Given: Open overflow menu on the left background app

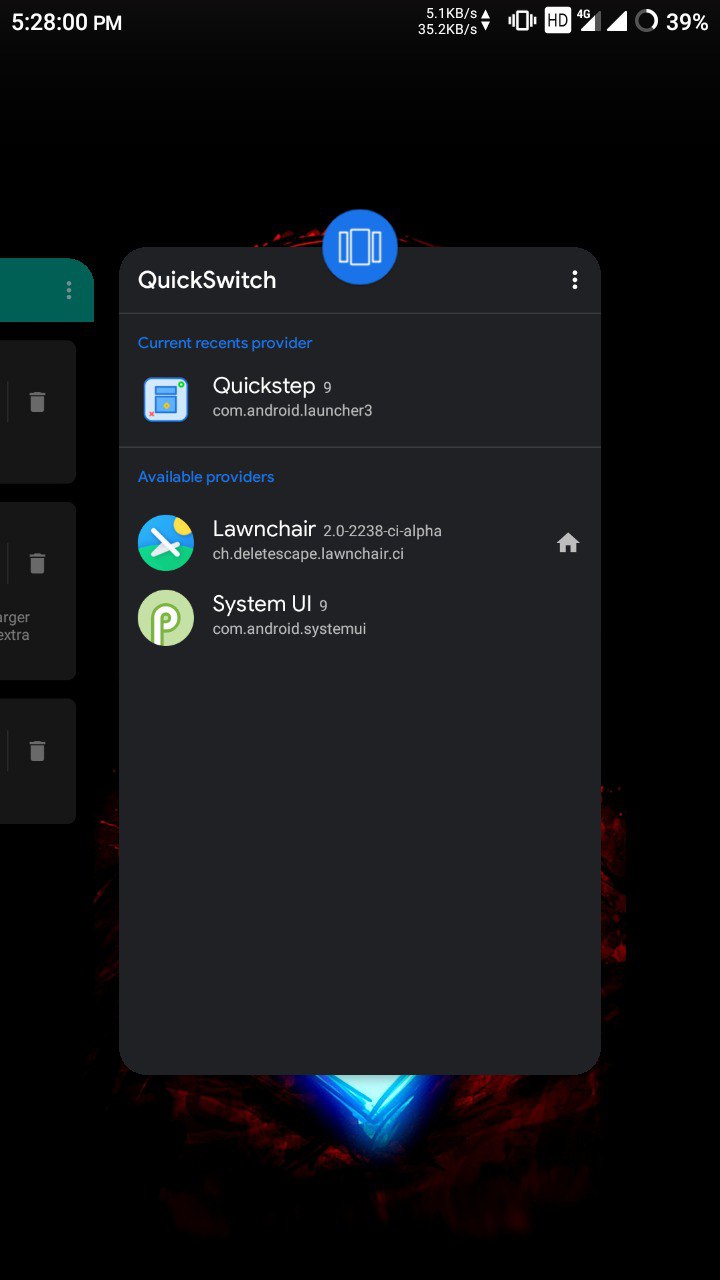Looking at the screenshot, I should click(69, 290).
